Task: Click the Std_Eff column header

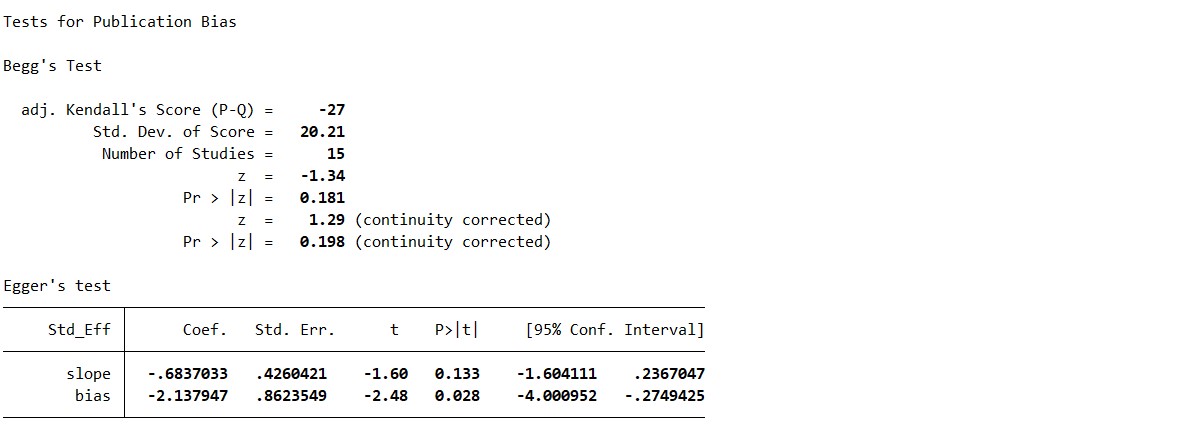Action: [79, 330]
